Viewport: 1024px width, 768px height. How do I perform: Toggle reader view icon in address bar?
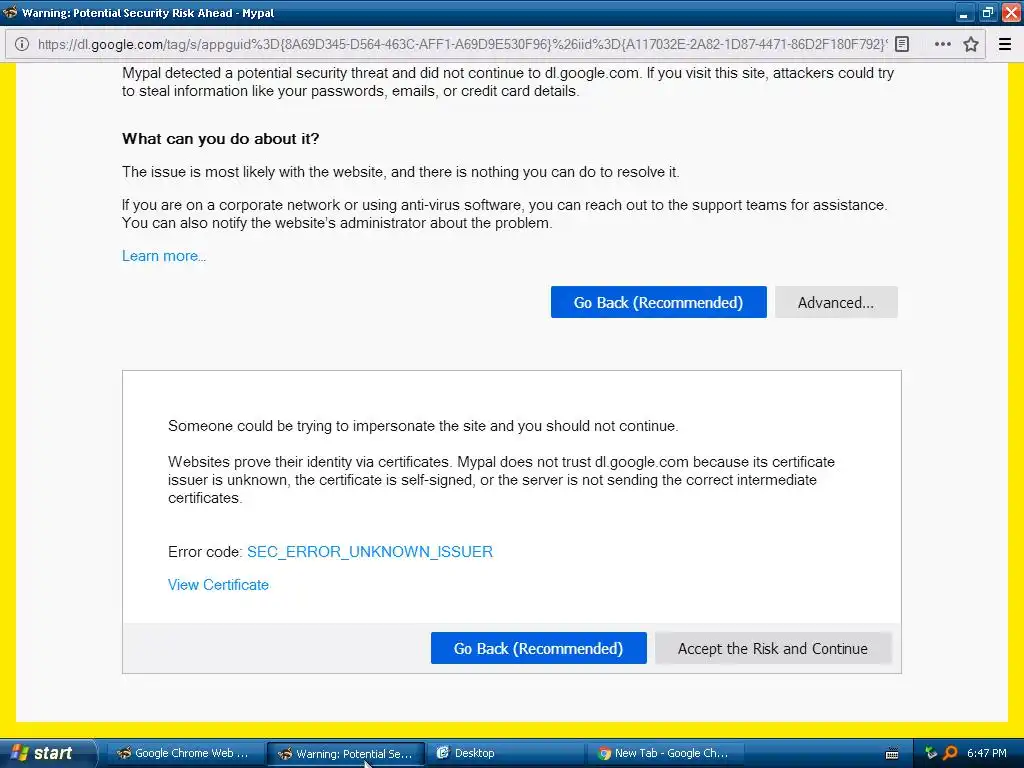click(902, 44)
